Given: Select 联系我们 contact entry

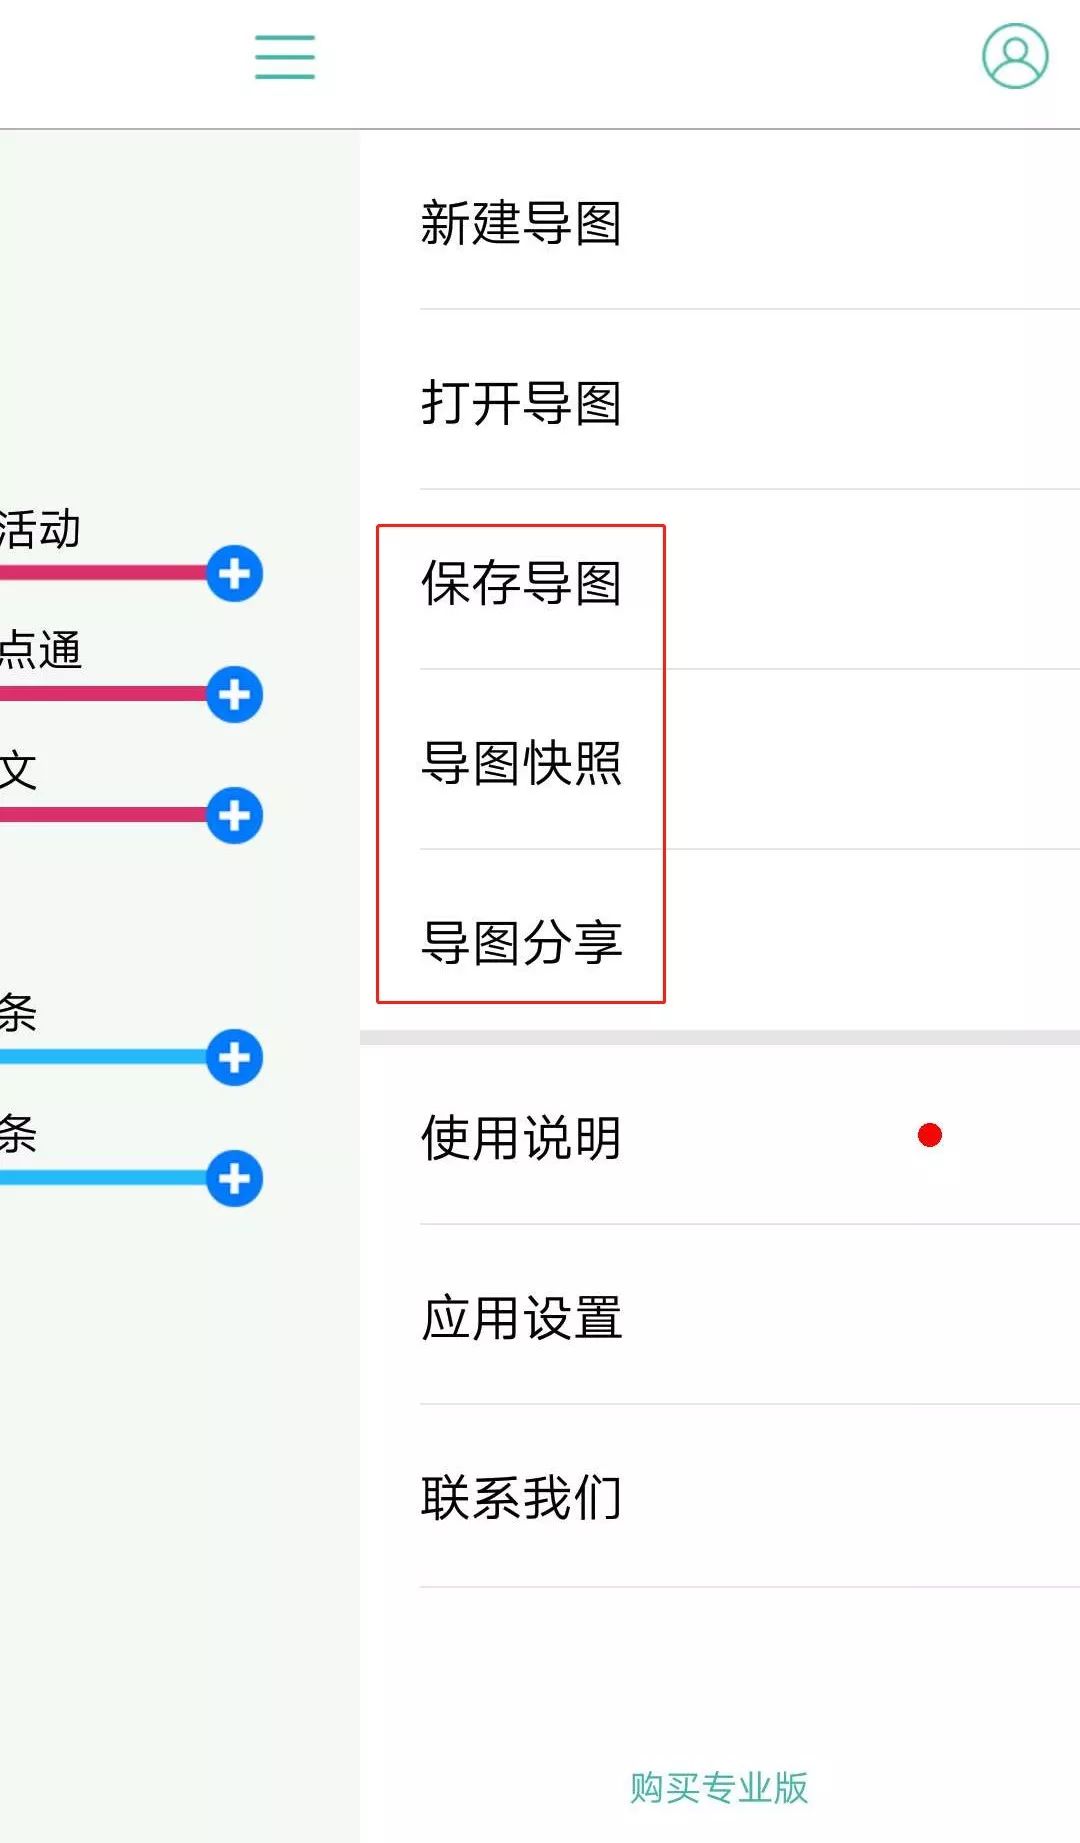Looking at the screenshot, I should point(720,1497).
